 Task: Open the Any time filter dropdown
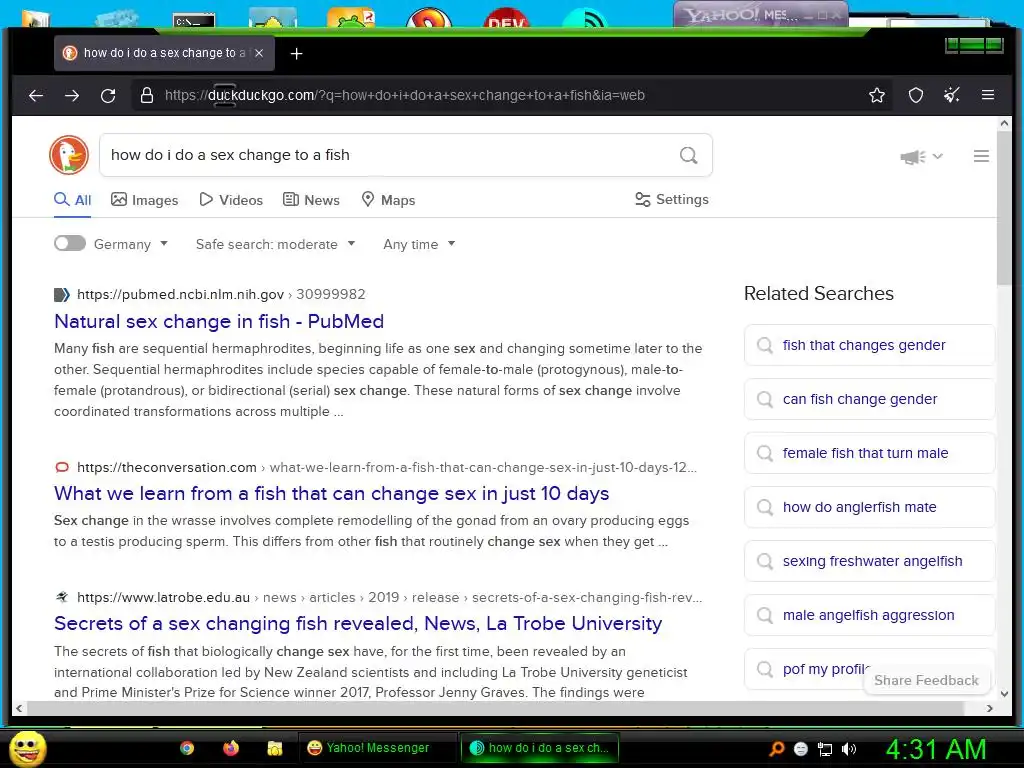419,244
